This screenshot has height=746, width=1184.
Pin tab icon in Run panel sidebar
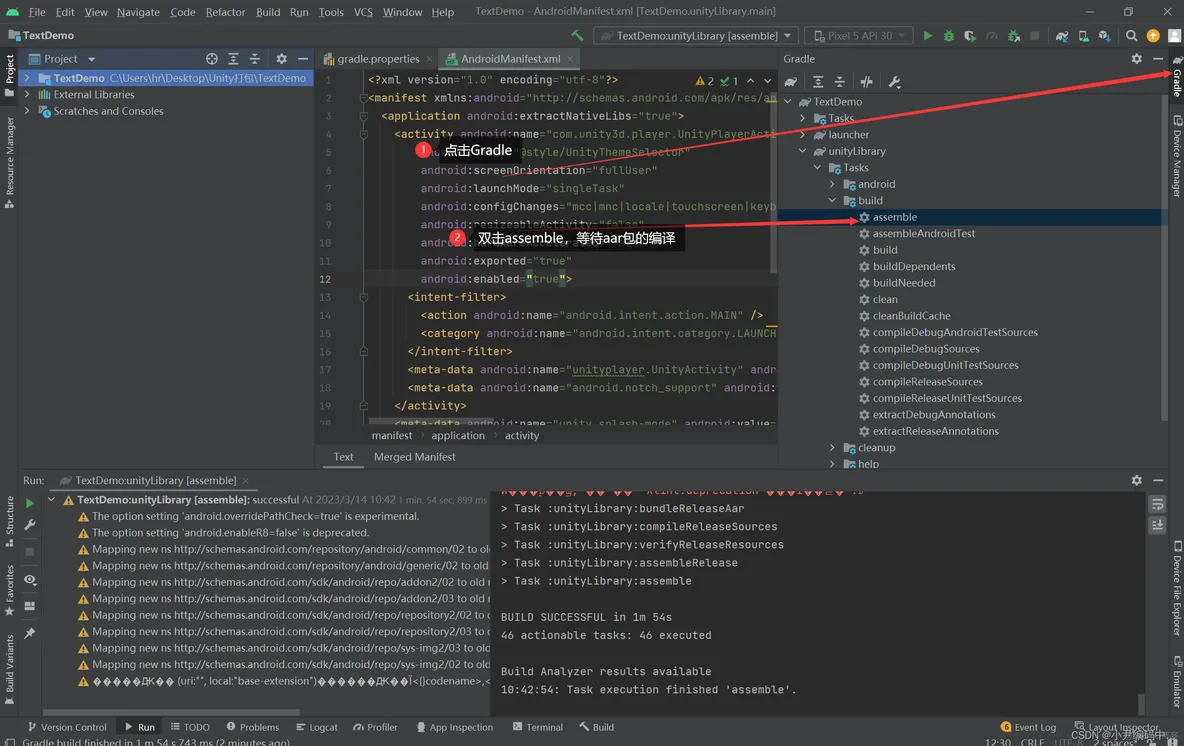pyautogui.click(x=30, y=633)
